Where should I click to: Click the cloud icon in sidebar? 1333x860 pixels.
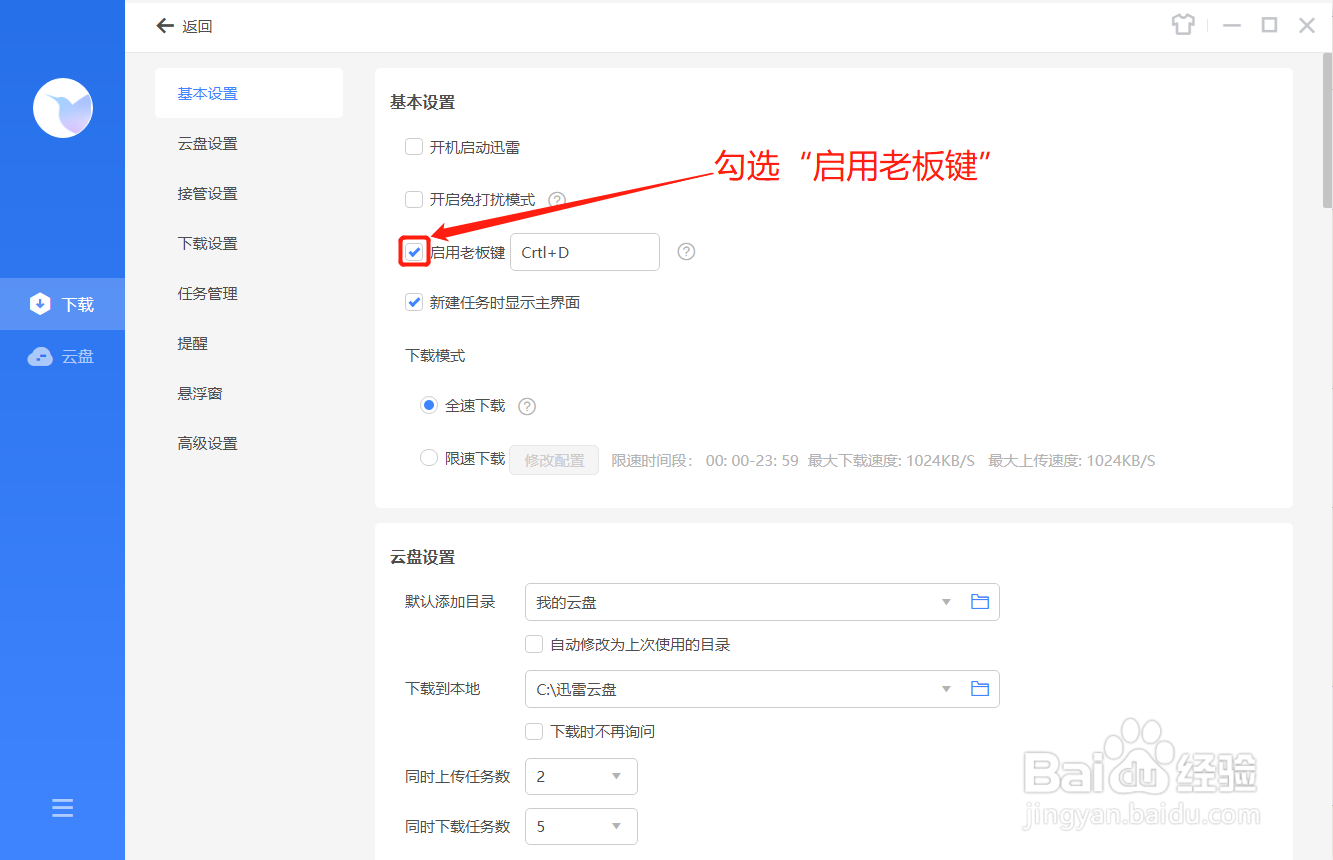click(40, 356)
